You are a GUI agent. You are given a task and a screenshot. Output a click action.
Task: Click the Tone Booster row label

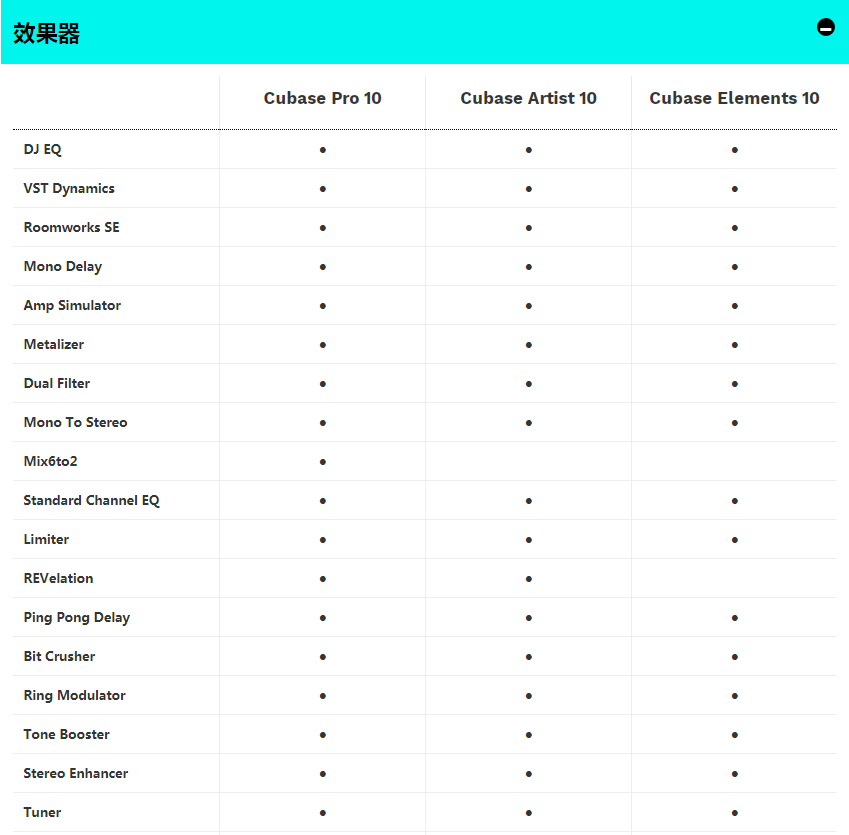point(67,734)
